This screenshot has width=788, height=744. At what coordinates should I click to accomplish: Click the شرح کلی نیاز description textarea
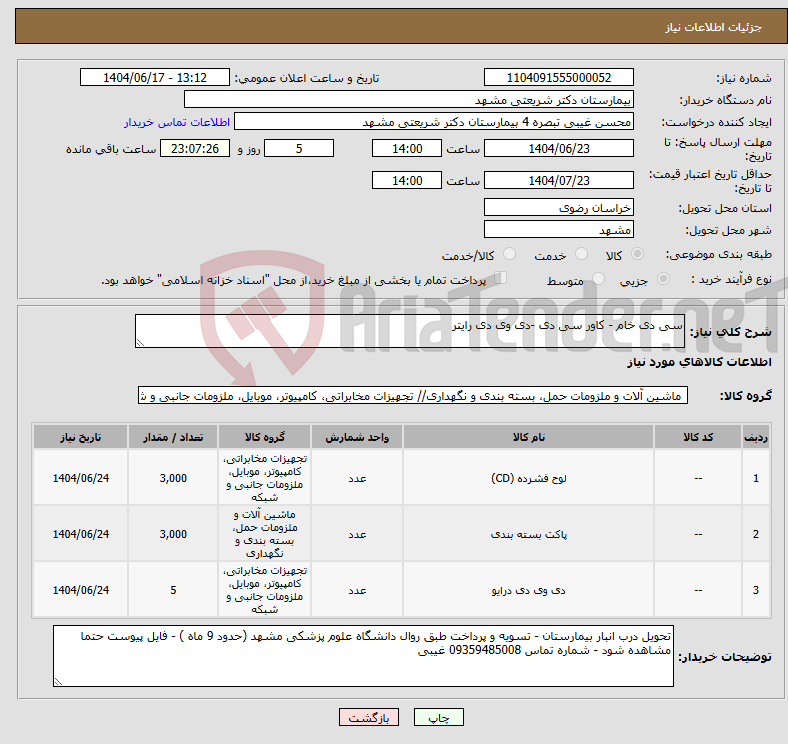[x=410, y=331]
